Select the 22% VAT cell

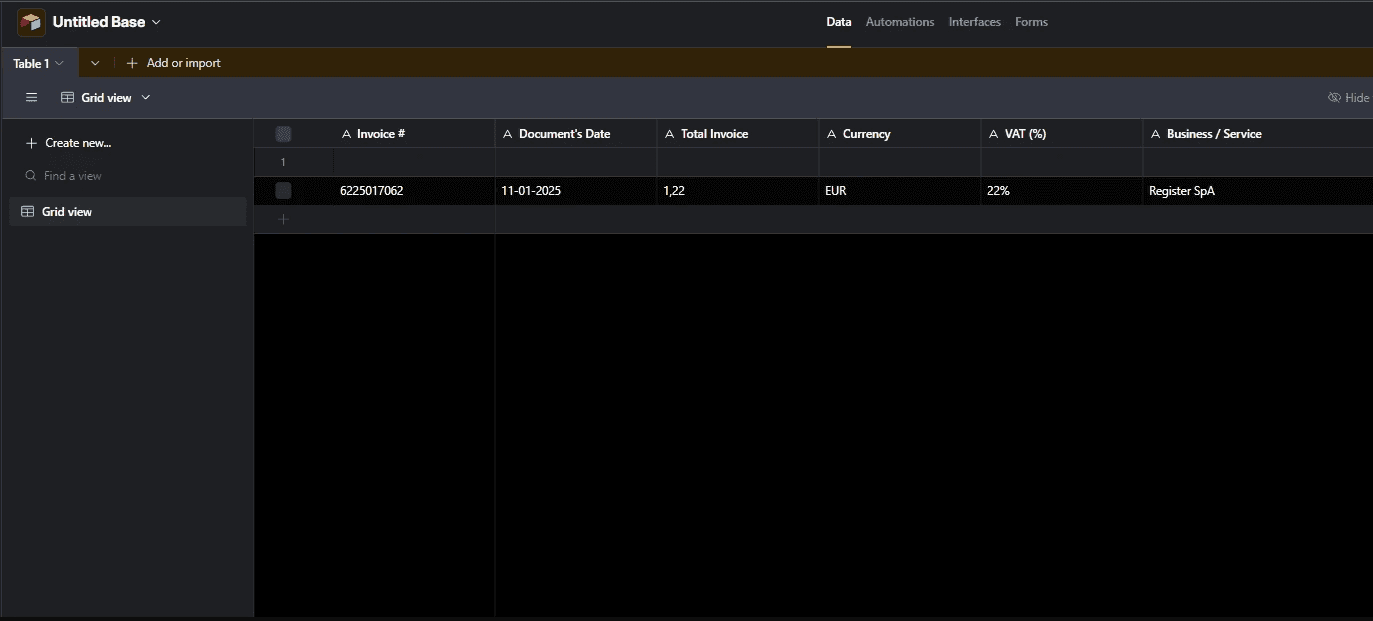[x=1062, y=191]
